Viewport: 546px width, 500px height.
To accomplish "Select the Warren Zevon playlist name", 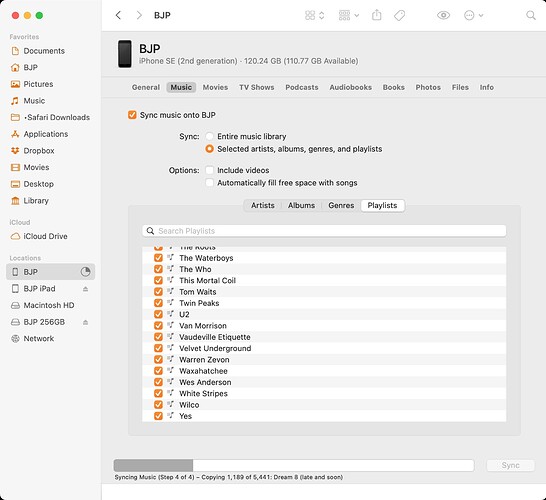I will point(204,360).
